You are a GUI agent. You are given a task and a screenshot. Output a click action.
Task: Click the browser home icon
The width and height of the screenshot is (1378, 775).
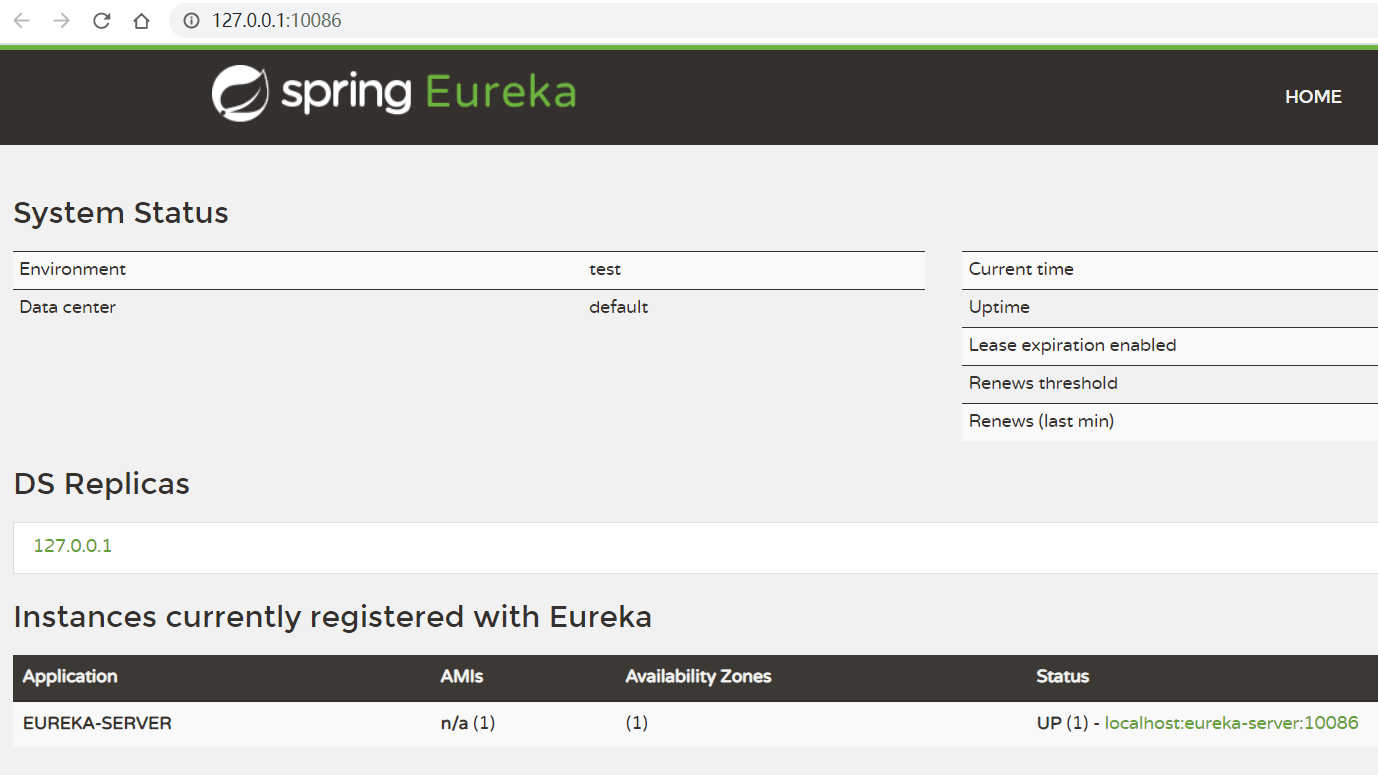click(141, 21)
